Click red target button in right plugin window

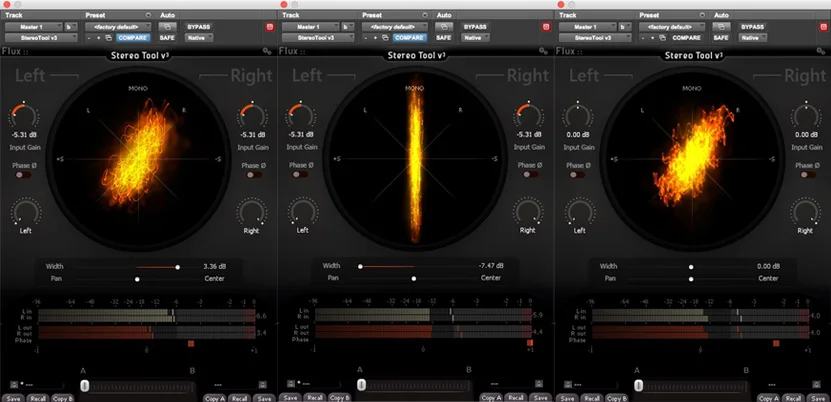(x=824, y=27)
